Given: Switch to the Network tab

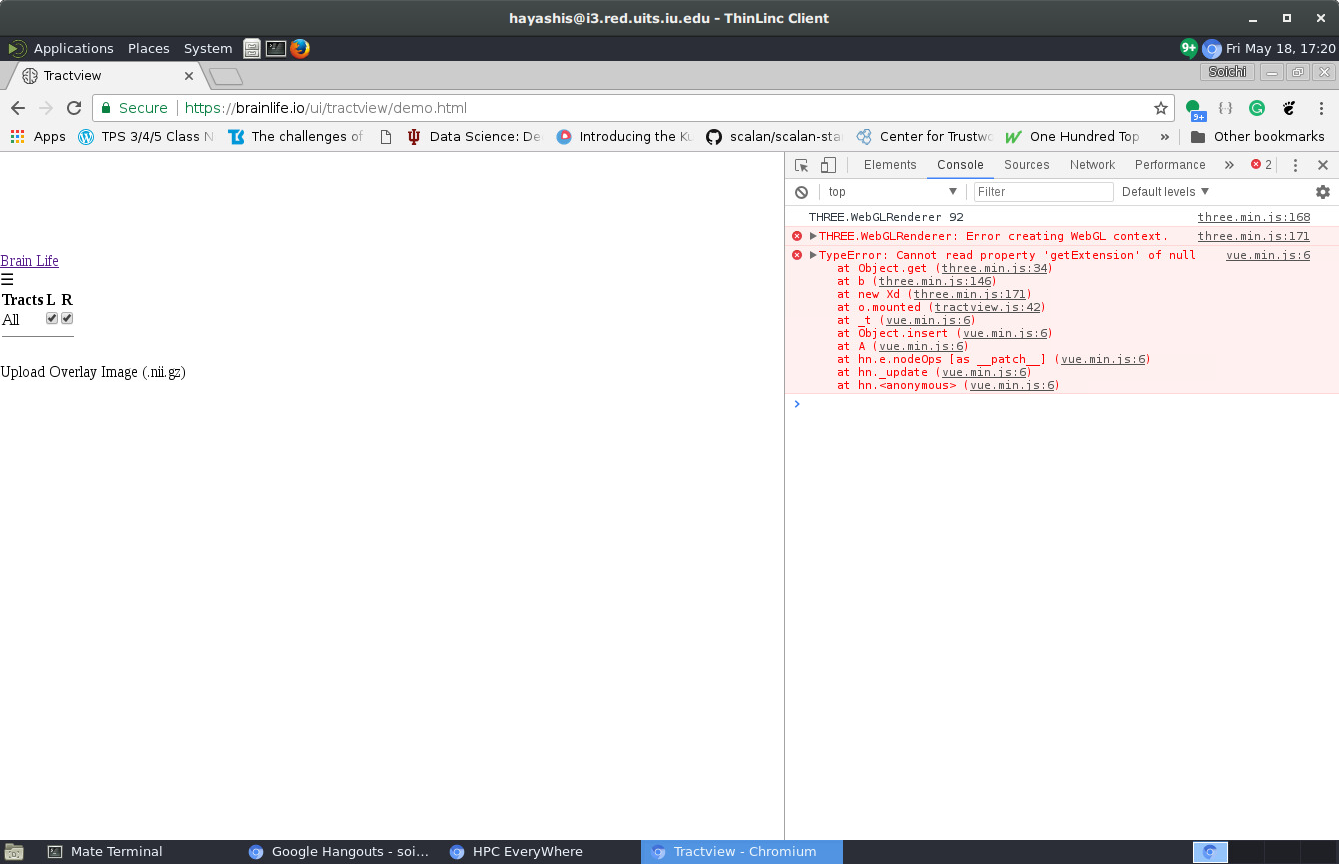Looking at the screenshot, I should (1092, 165).
